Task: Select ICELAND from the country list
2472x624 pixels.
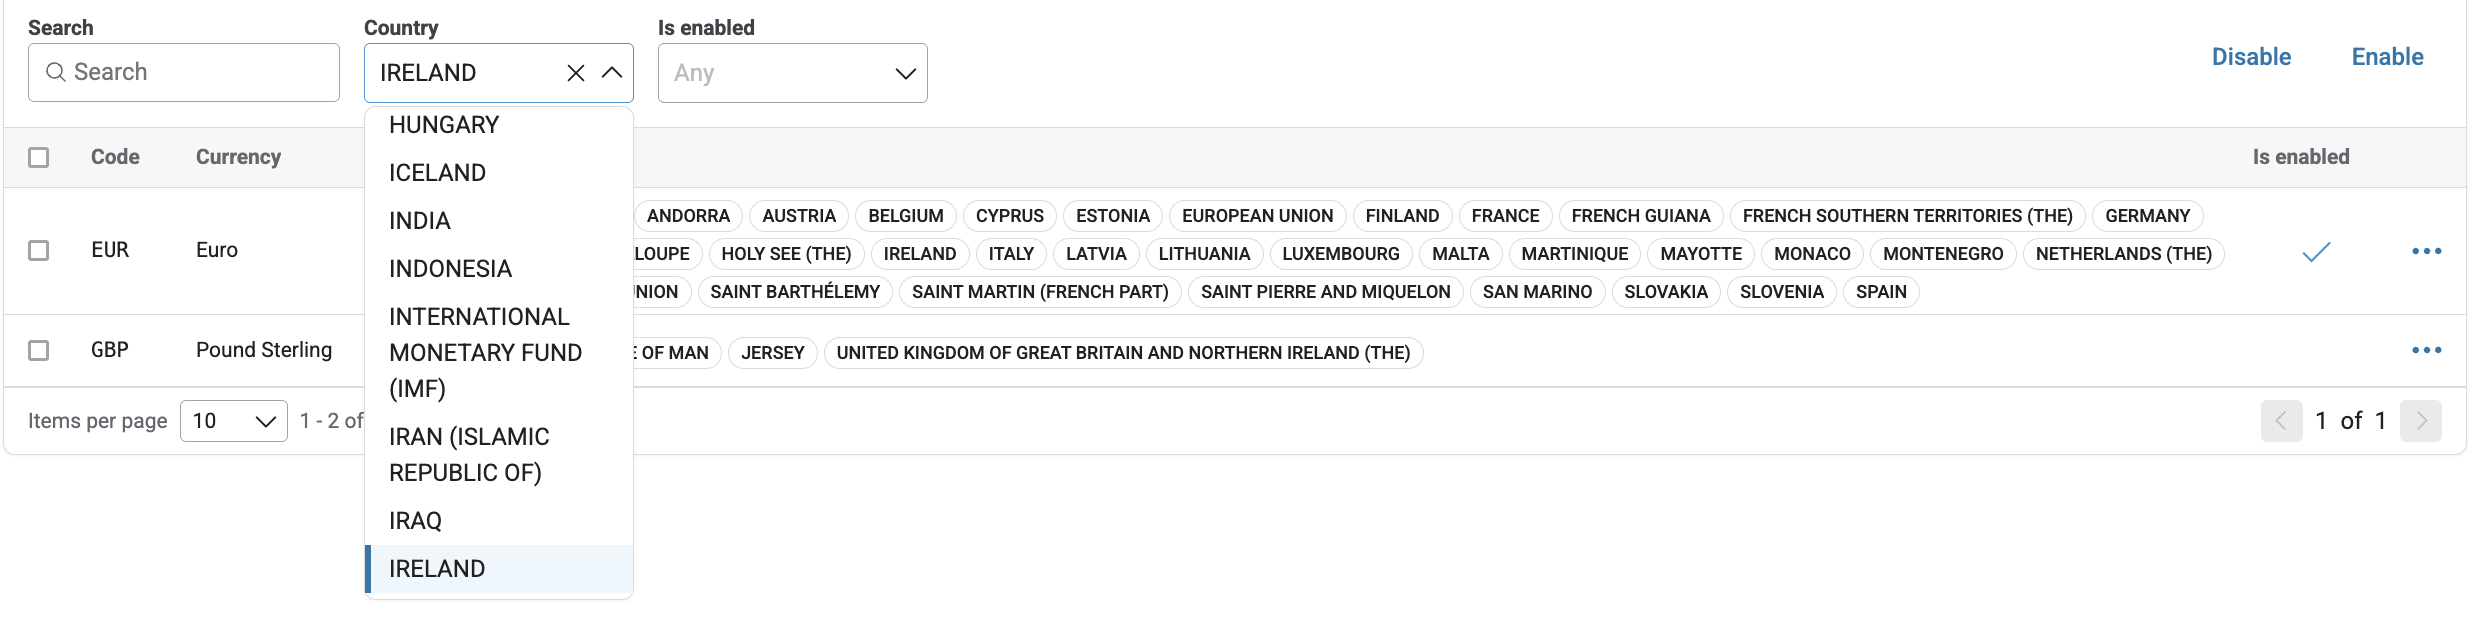Action: point(437,173)
